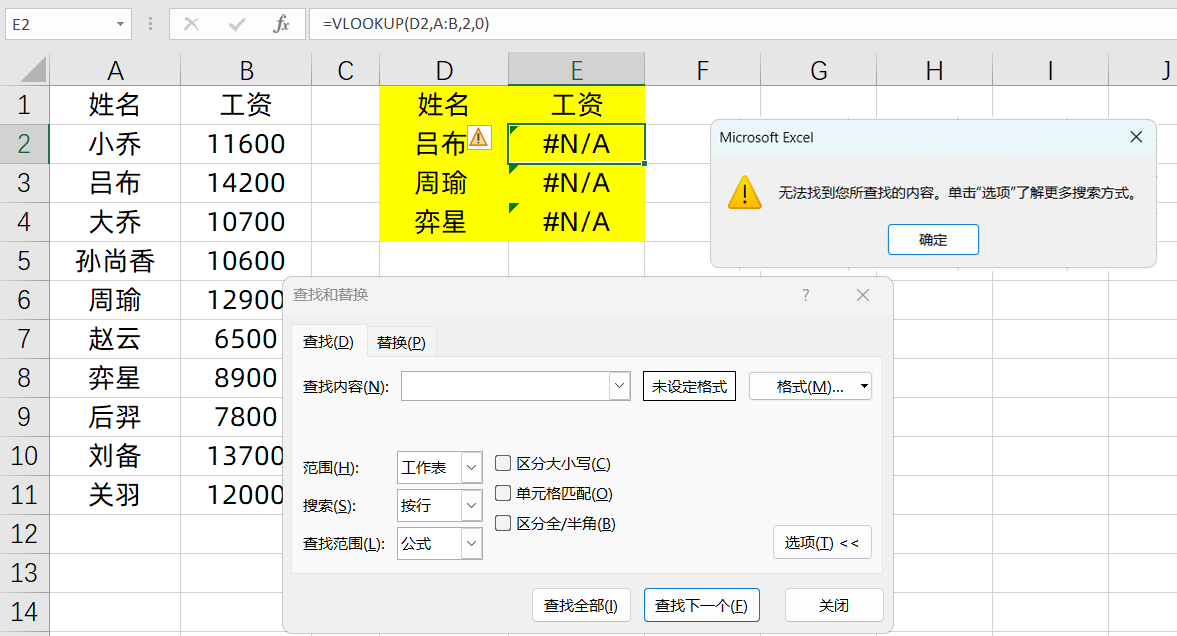Select cell D3 containing 周瑜

pyautogui.click(x=444, y=182)
